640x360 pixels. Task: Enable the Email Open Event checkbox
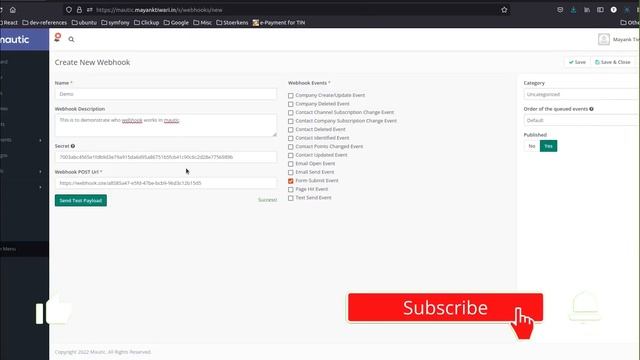coord(291,164)
